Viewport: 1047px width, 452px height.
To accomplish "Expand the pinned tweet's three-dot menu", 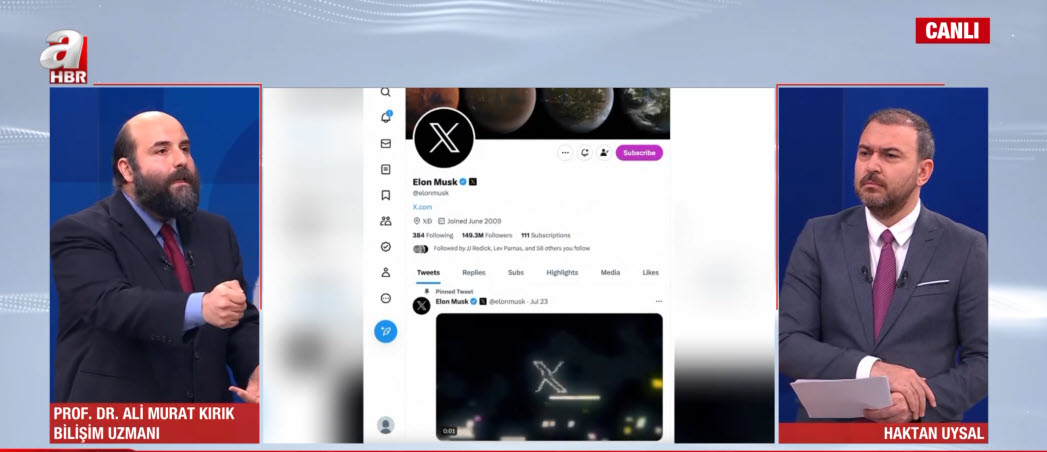I will [658, 301].
